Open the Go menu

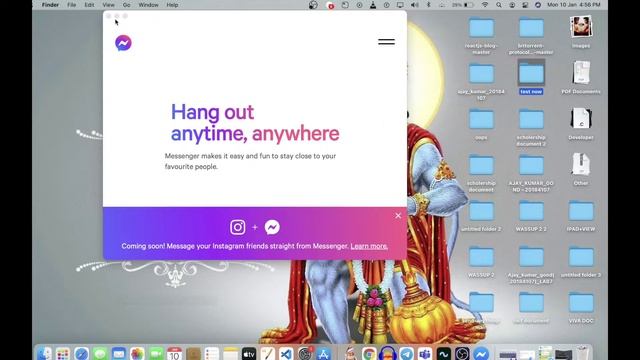[127, 5]
